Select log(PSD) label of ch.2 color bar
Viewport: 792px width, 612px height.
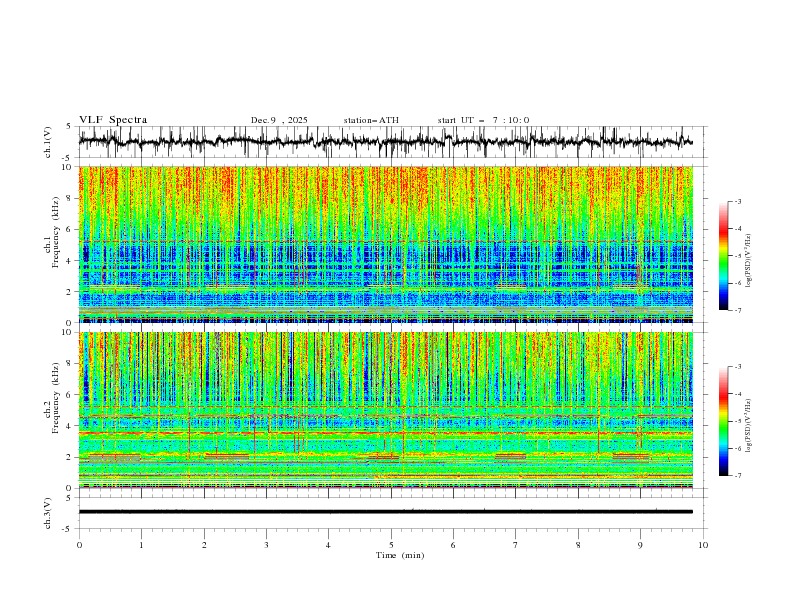pos(748,425)
